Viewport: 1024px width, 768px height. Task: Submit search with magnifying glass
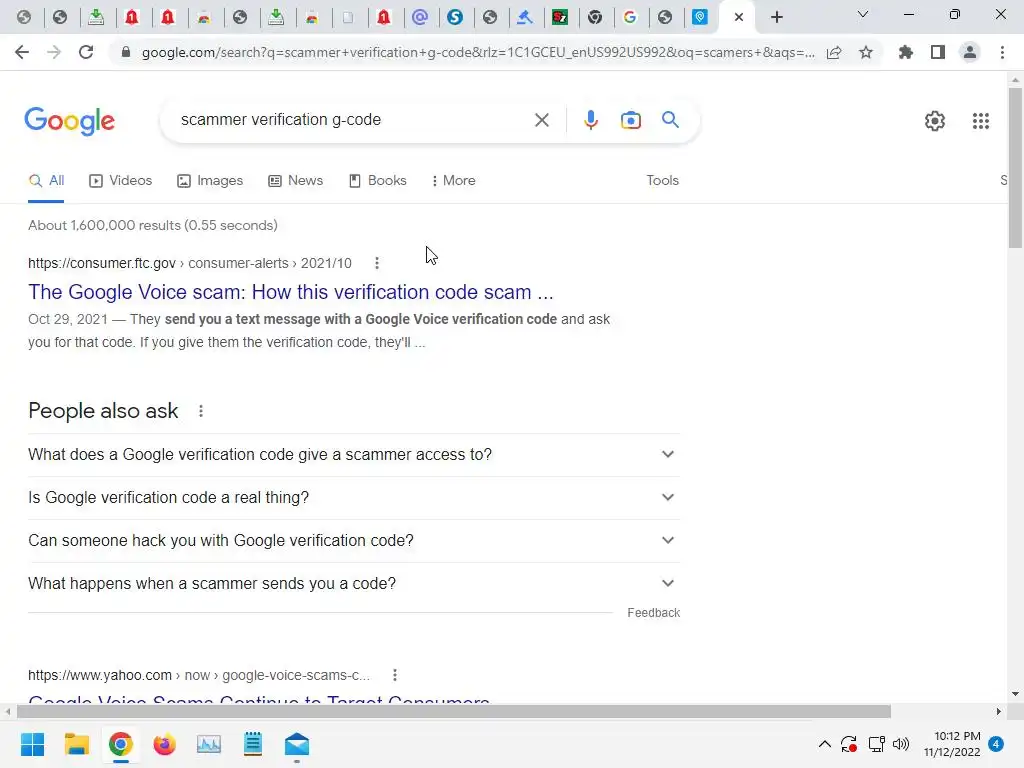point(670,120)
